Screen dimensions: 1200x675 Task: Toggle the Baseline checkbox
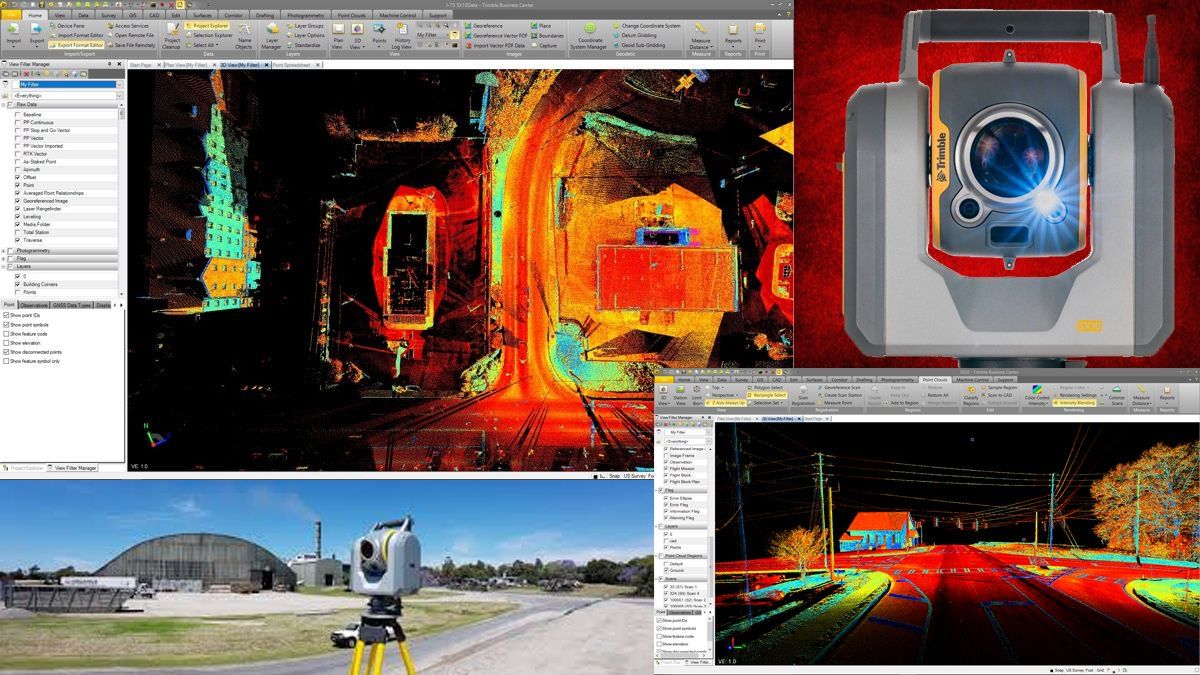point(16,115)
